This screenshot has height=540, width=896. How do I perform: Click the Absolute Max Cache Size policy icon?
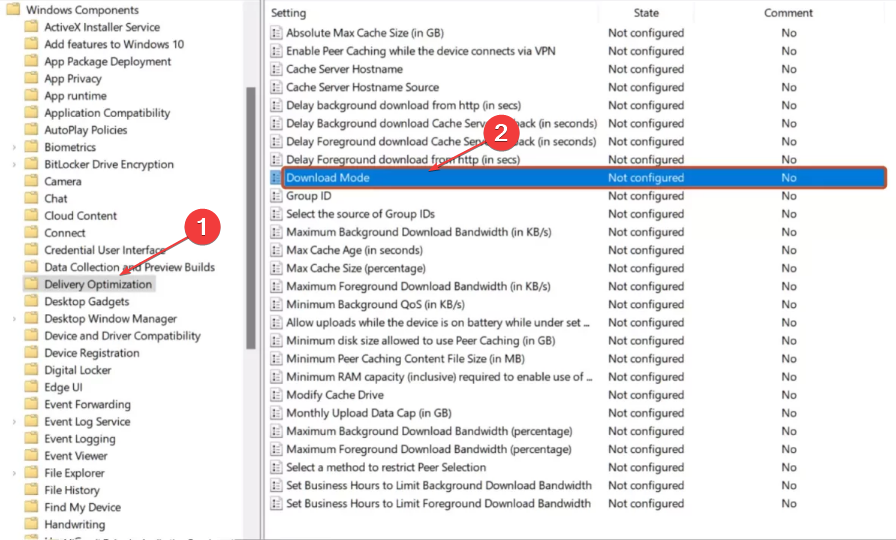(276, 33)
